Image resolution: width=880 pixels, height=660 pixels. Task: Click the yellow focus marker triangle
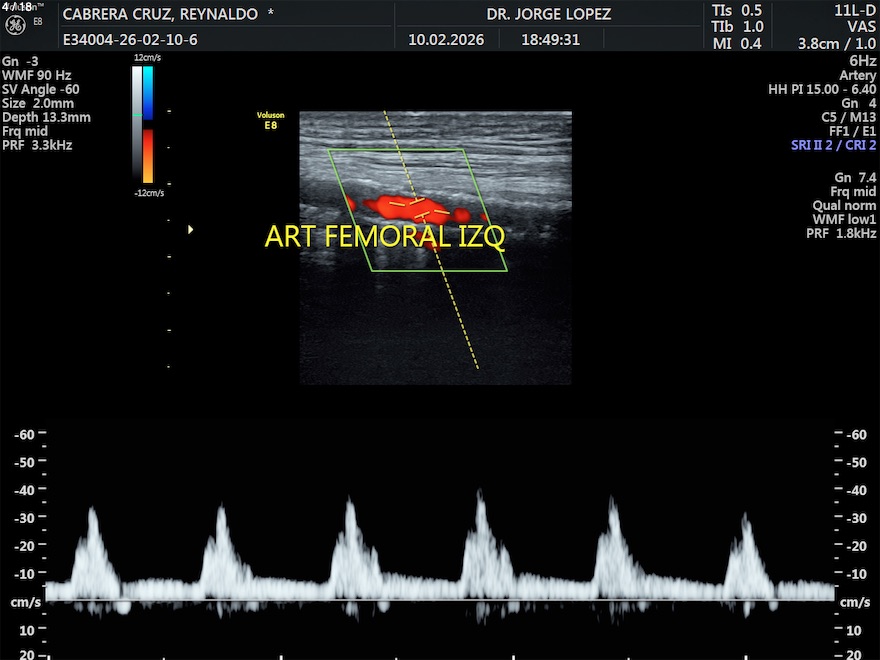tap(190, 229)
